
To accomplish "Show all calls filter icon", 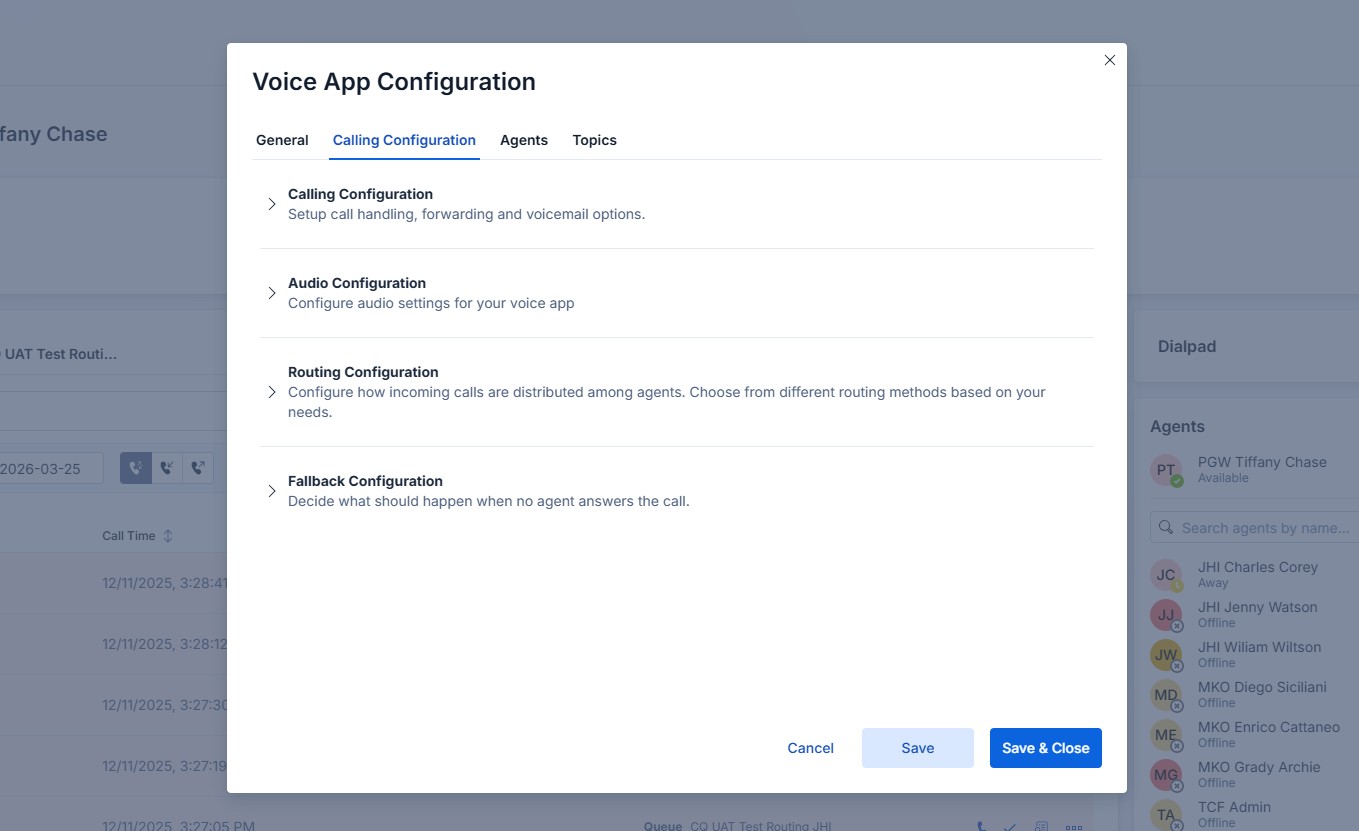I will [x=136, y=468].
